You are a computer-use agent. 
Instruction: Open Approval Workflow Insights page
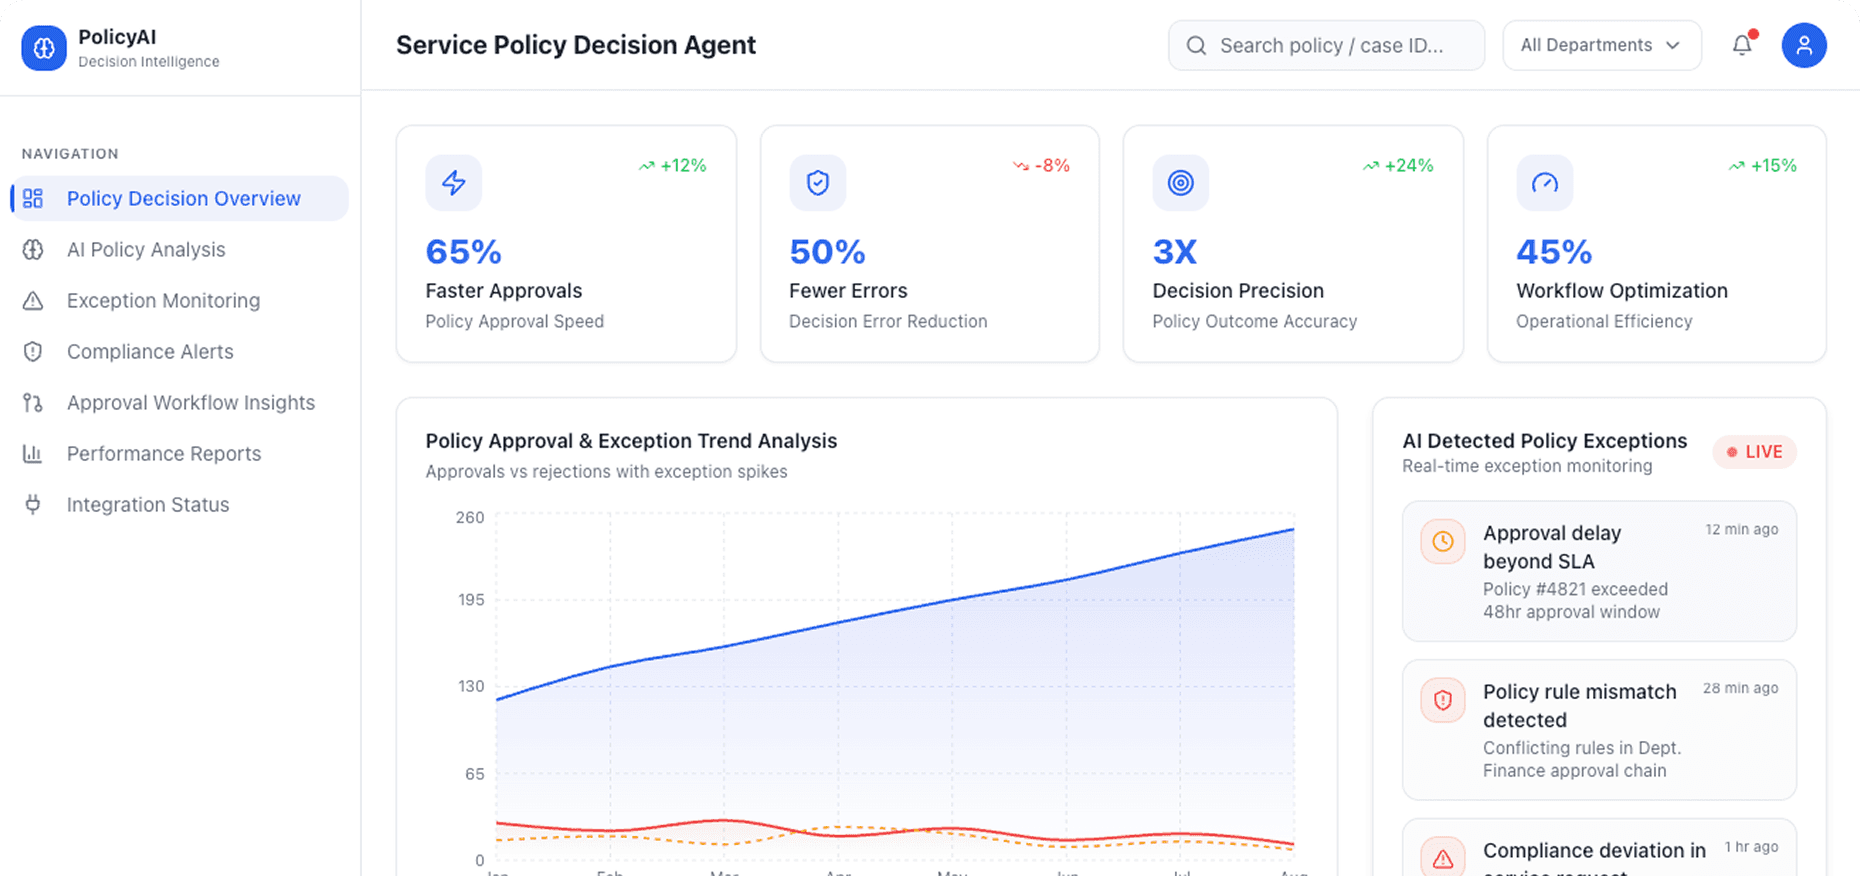coord(190,402)
